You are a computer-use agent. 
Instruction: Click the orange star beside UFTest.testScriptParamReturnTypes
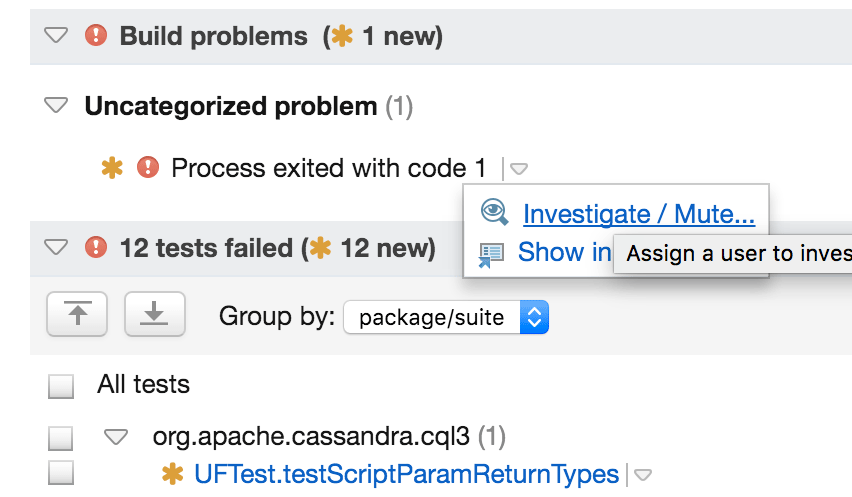coord(172,474)
